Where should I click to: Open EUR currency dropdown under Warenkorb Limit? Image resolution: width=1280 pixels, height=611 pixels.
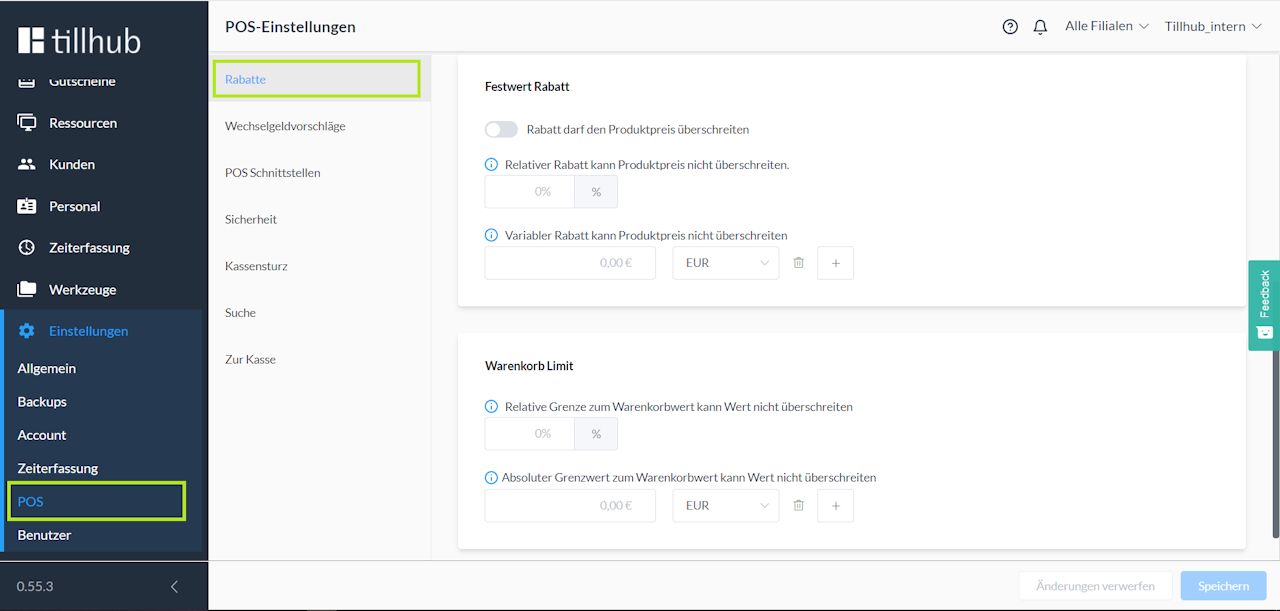click(x=725, y=506)
